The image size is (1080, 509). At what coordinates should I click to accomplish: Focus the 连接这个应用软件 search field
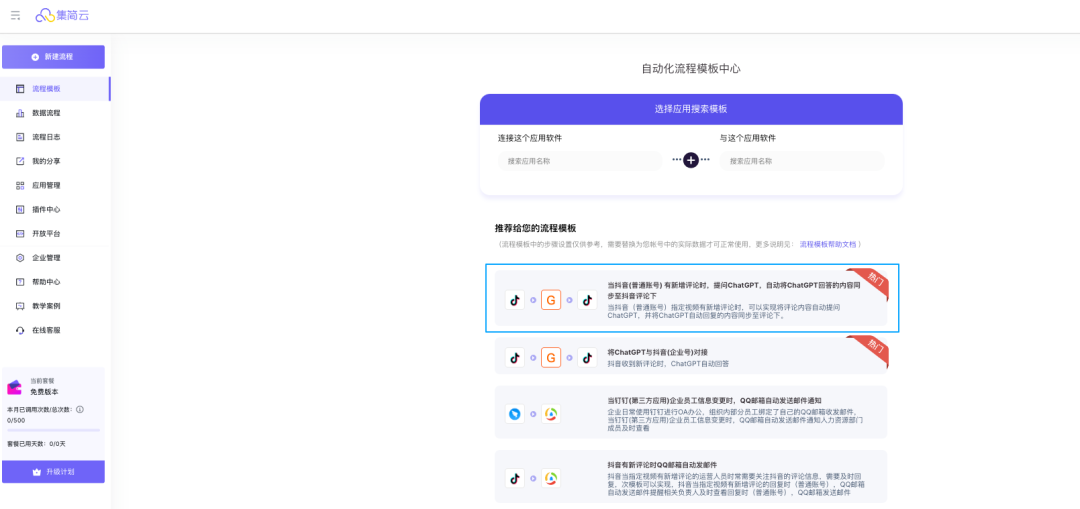(580, 161)
